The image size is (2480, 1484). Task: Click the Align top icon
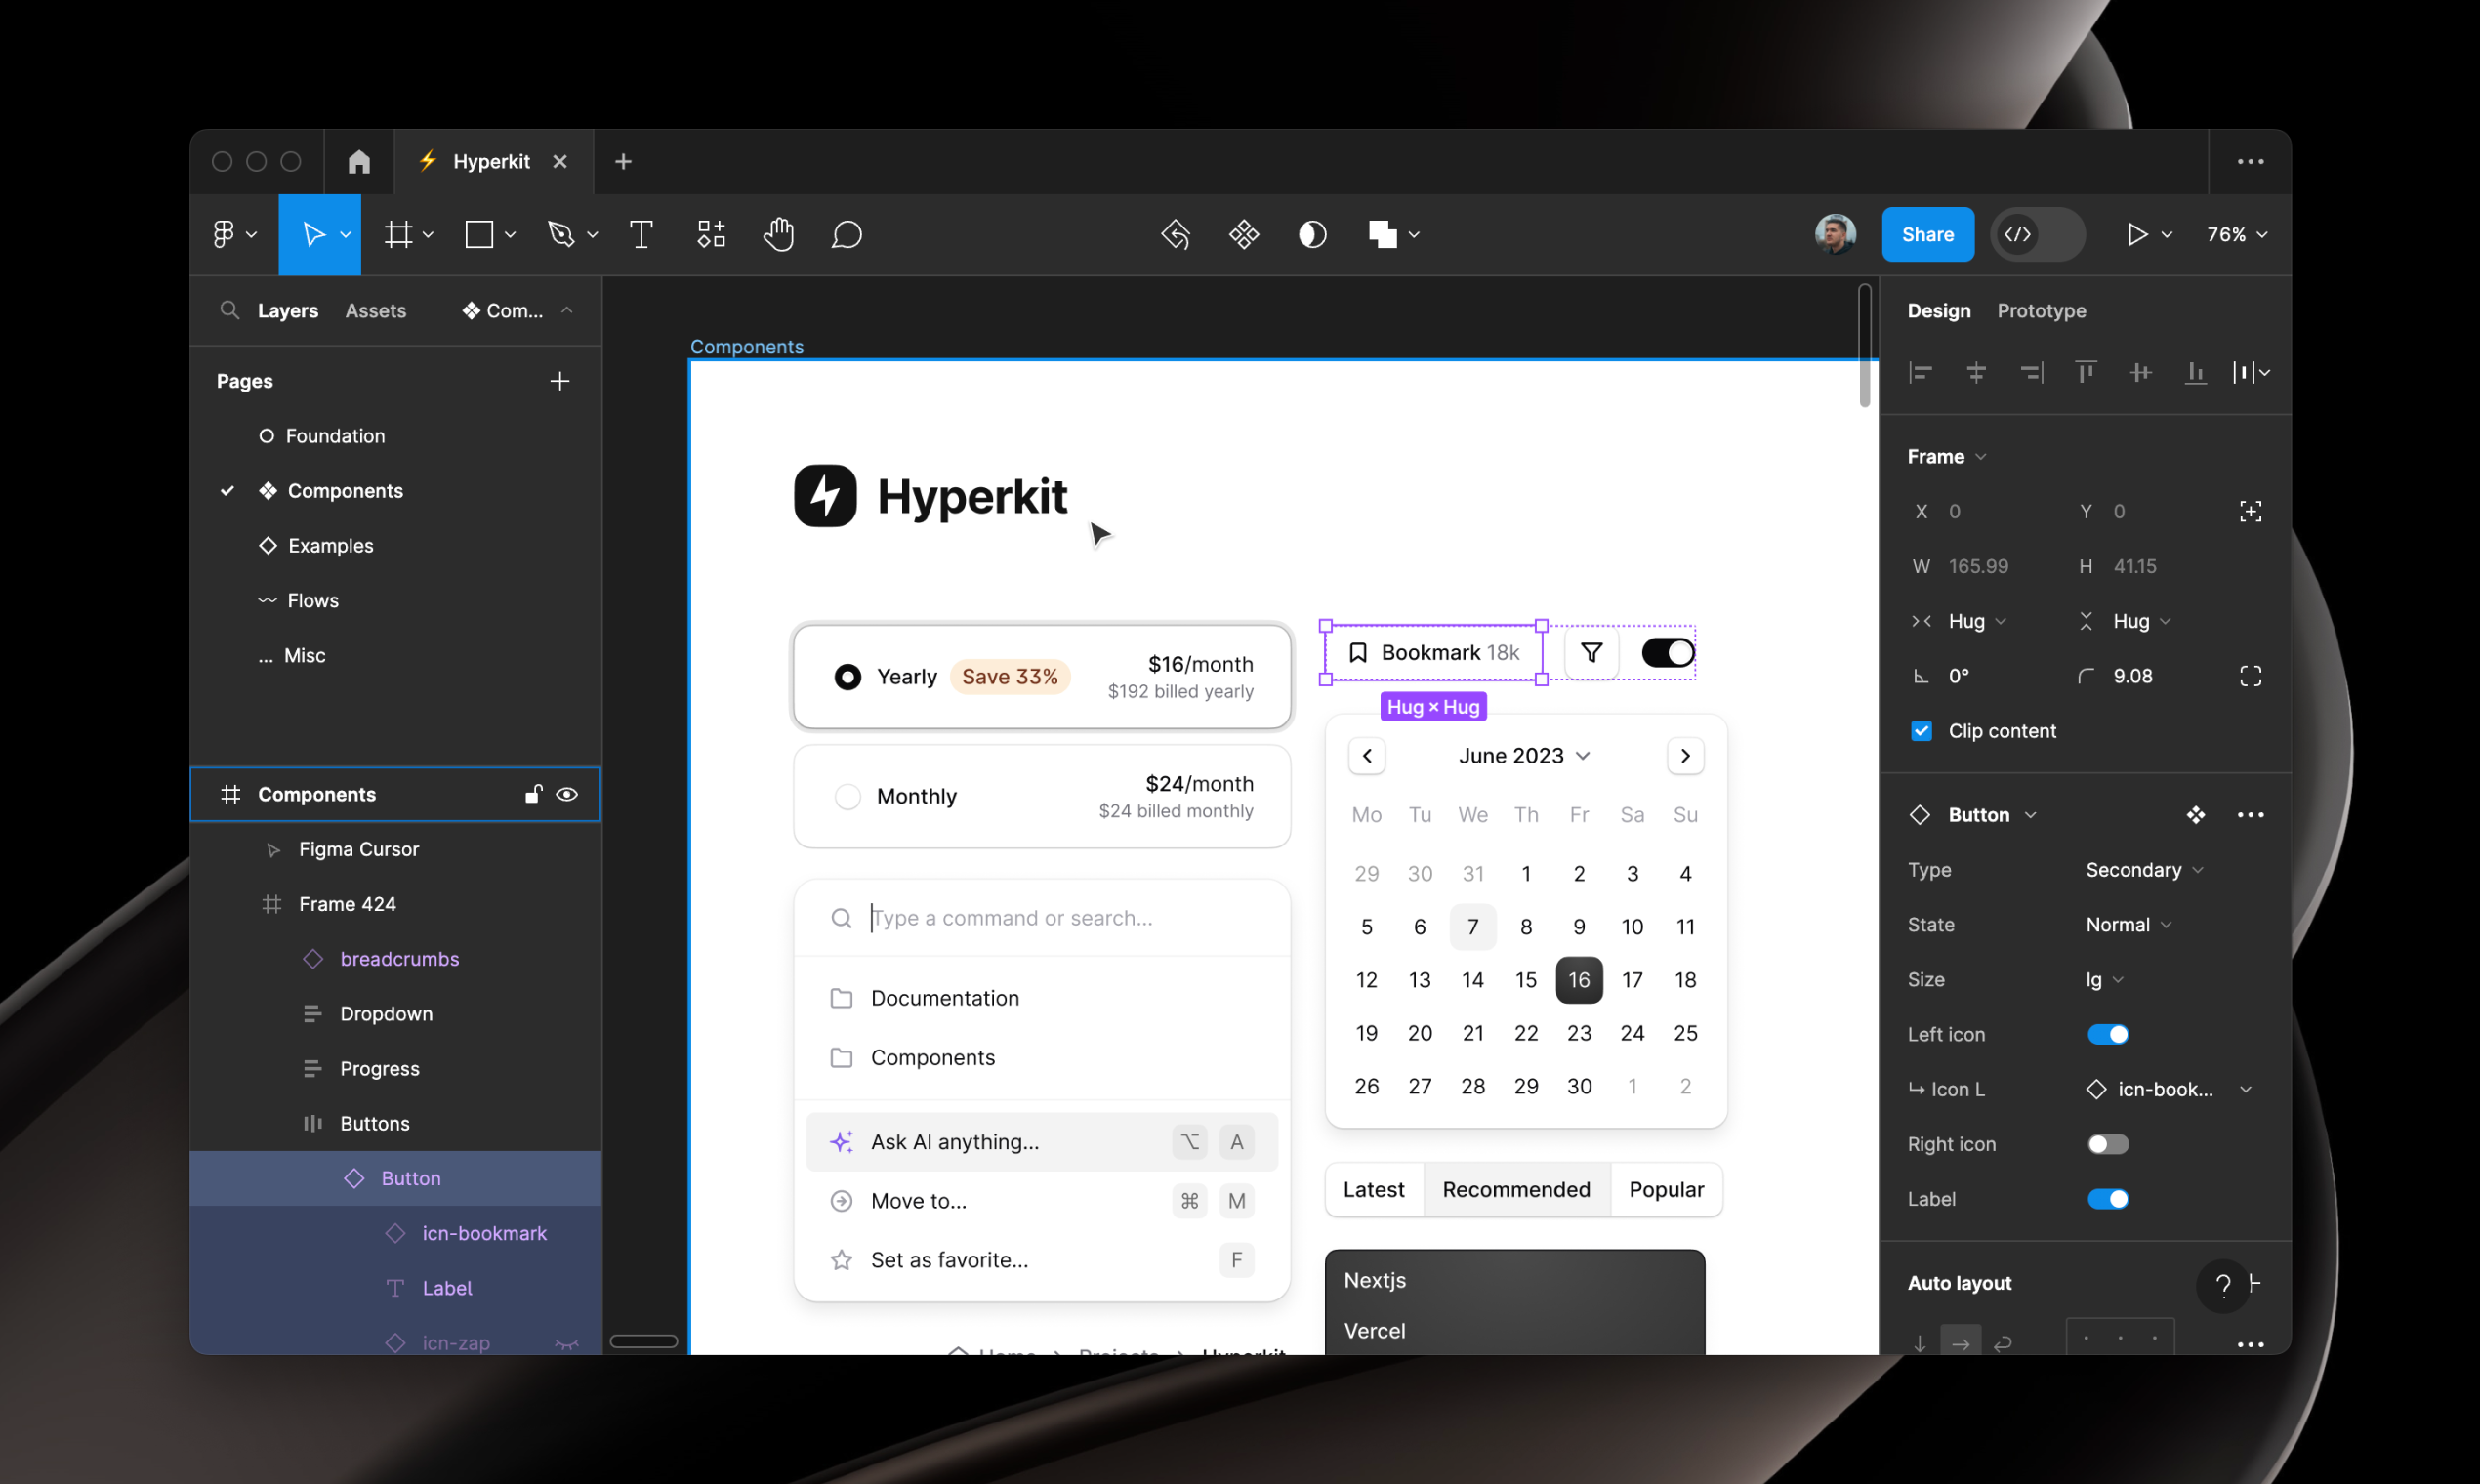(x=2085, y=373)
